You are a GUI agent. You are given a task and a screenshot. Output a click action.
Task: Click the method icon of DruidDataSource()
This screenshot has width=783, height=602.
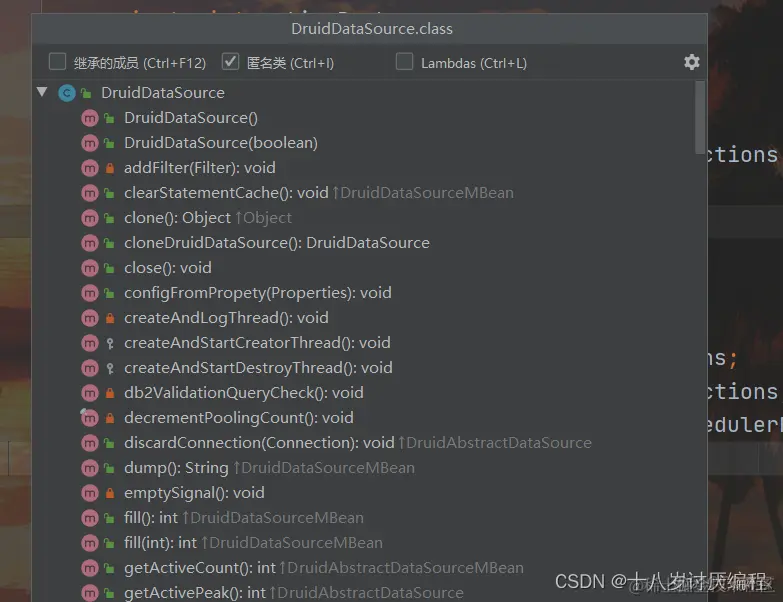click(90, 118)
